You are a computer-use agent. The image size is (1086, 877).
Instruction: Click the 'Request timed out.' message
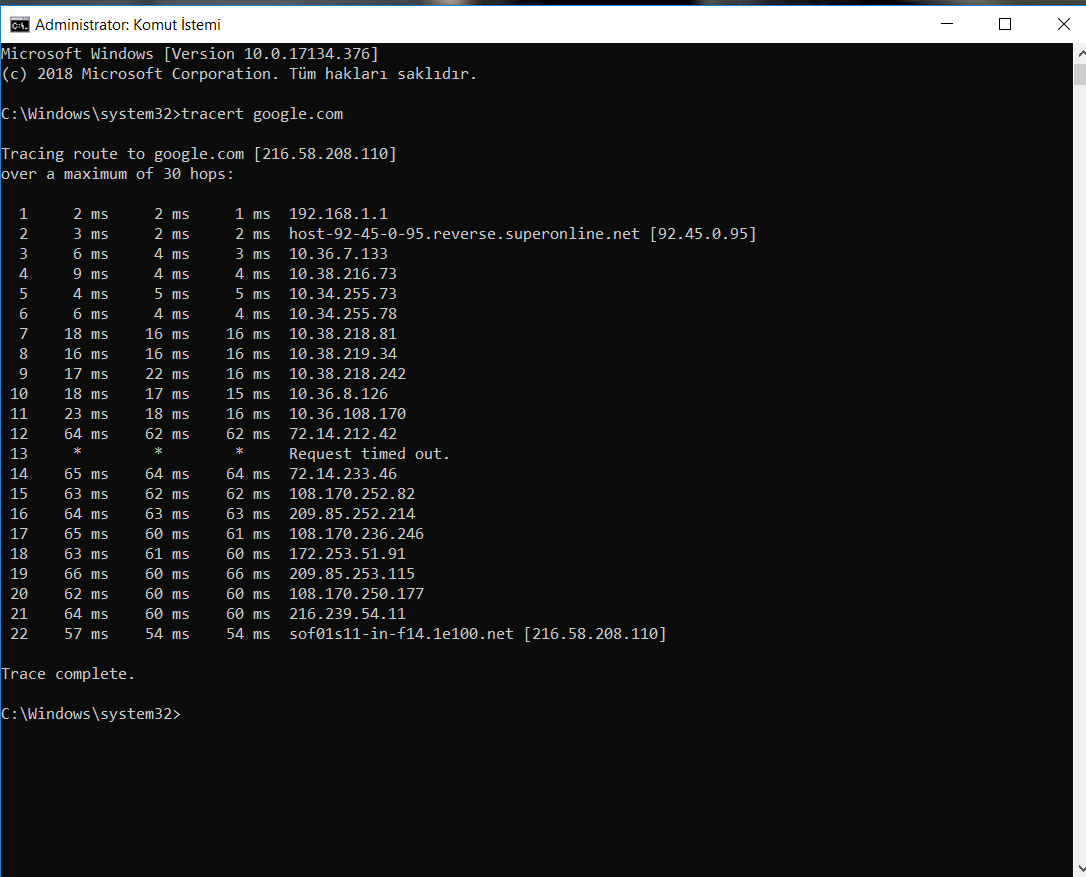(369, 454)
